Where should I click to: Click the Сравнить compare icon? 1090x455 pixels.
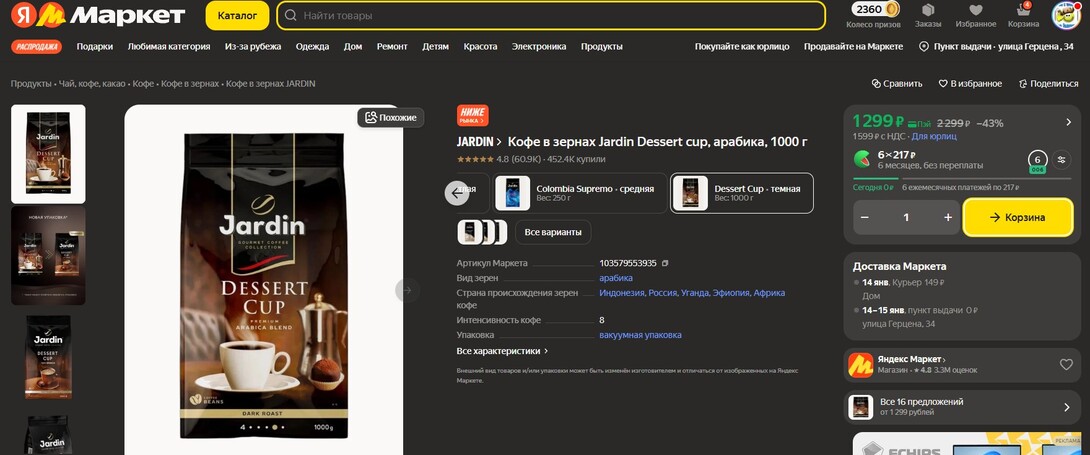click(x=876, y=84)
